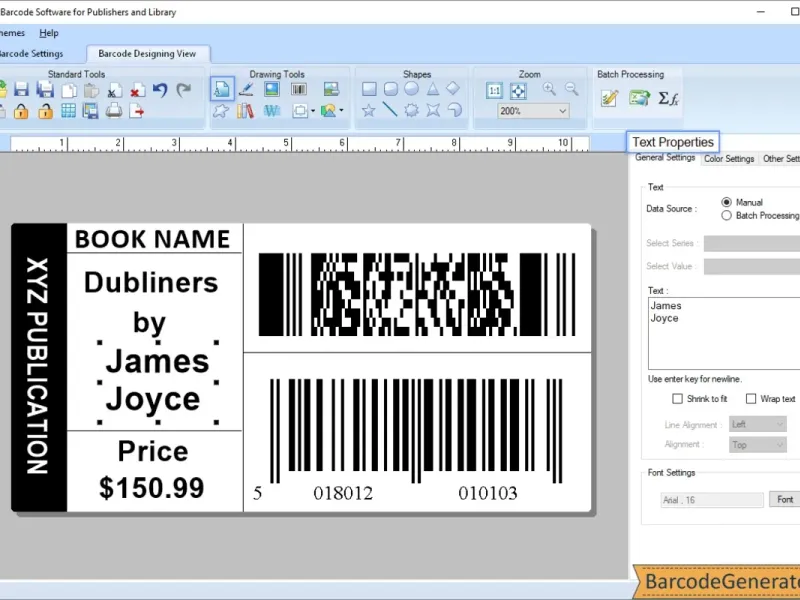This screenshot has width=800, height=600.
Task: Open the Select Value dropdown
Action: click(x=752, y=266)
